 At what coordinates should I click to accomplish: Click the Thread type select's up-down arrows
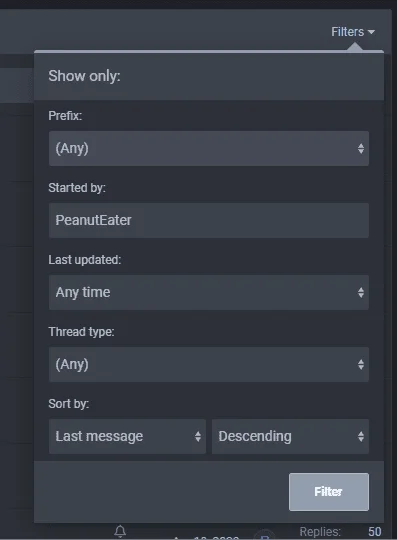[361, 364]
